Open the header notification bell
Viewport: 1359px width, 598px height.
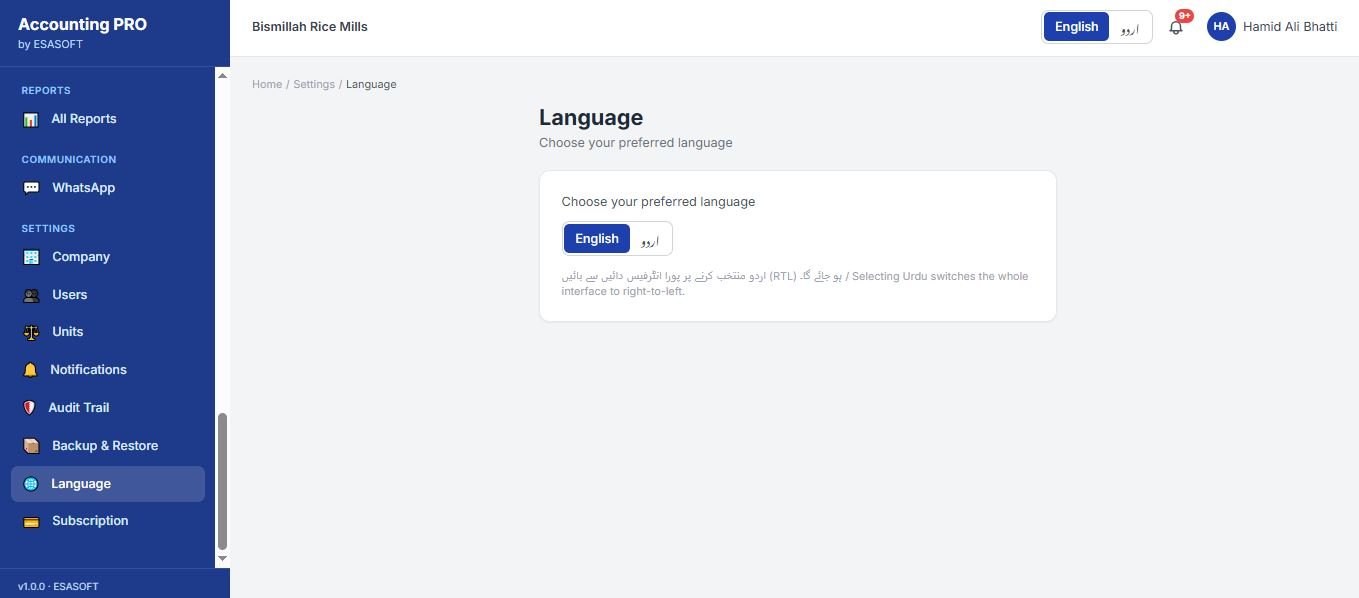click(x=1176, y=28)
